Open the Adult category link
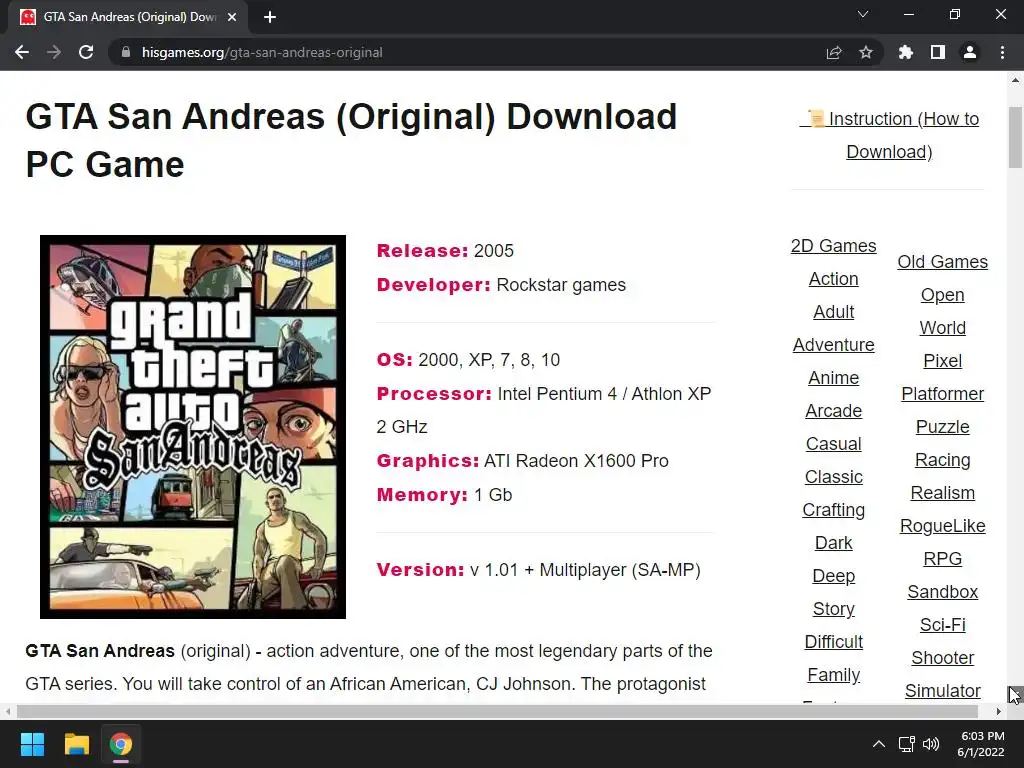 (833, 312)
